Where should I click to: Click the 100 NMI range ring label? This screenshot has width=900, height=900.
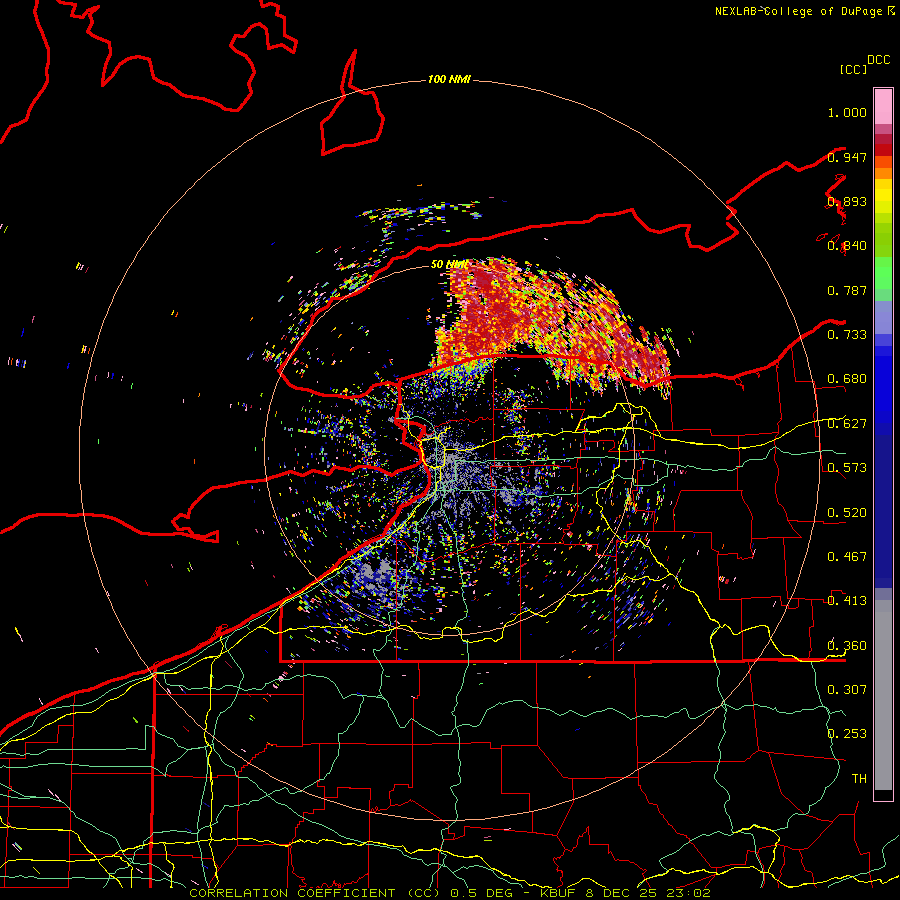click(x=449, y=79)
